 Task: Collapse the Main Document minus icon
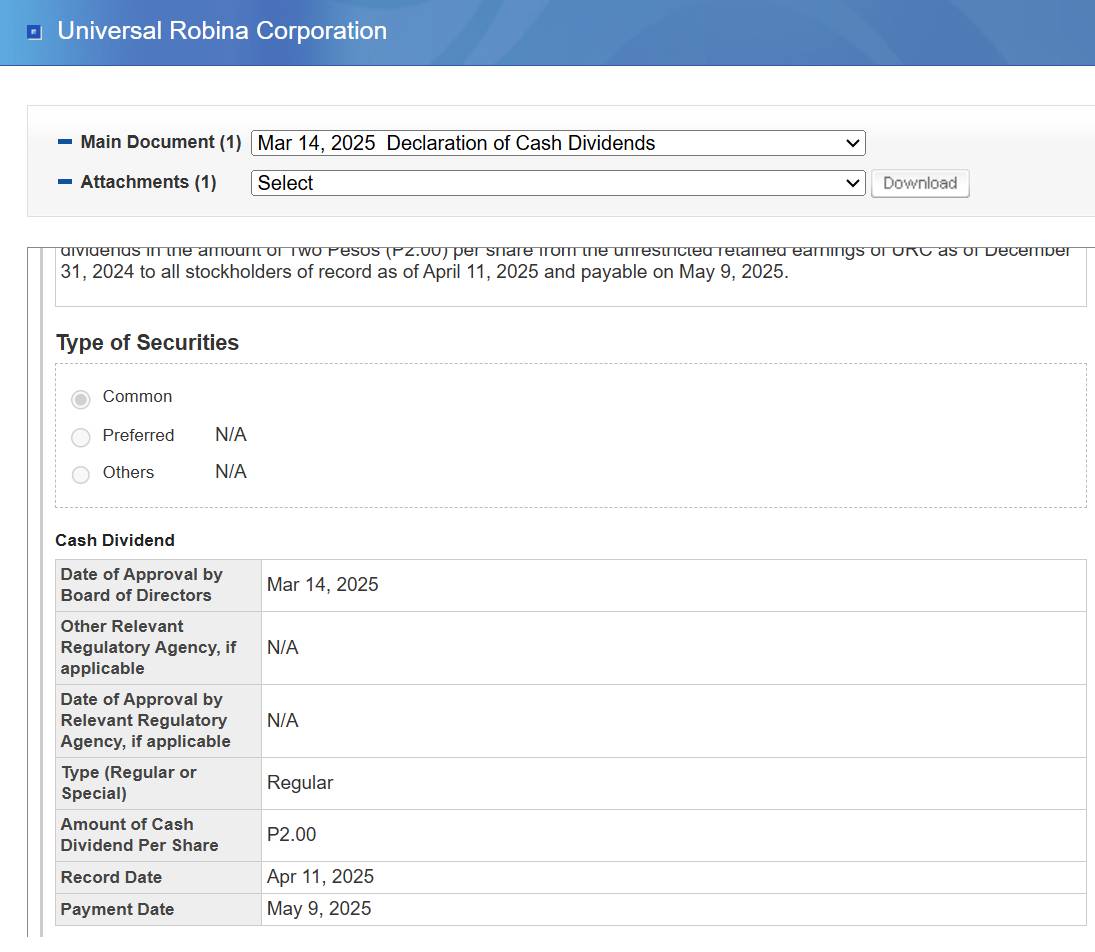tap(65, 142)
